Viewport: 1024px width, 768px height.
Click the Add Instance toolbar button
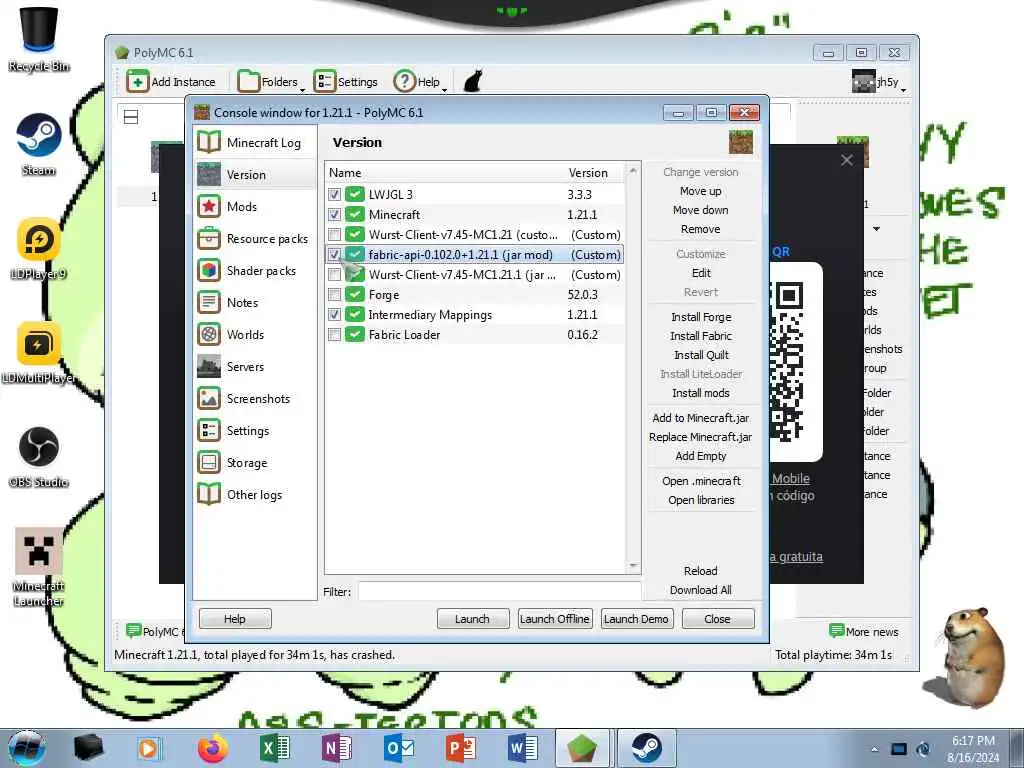point(171,82)
